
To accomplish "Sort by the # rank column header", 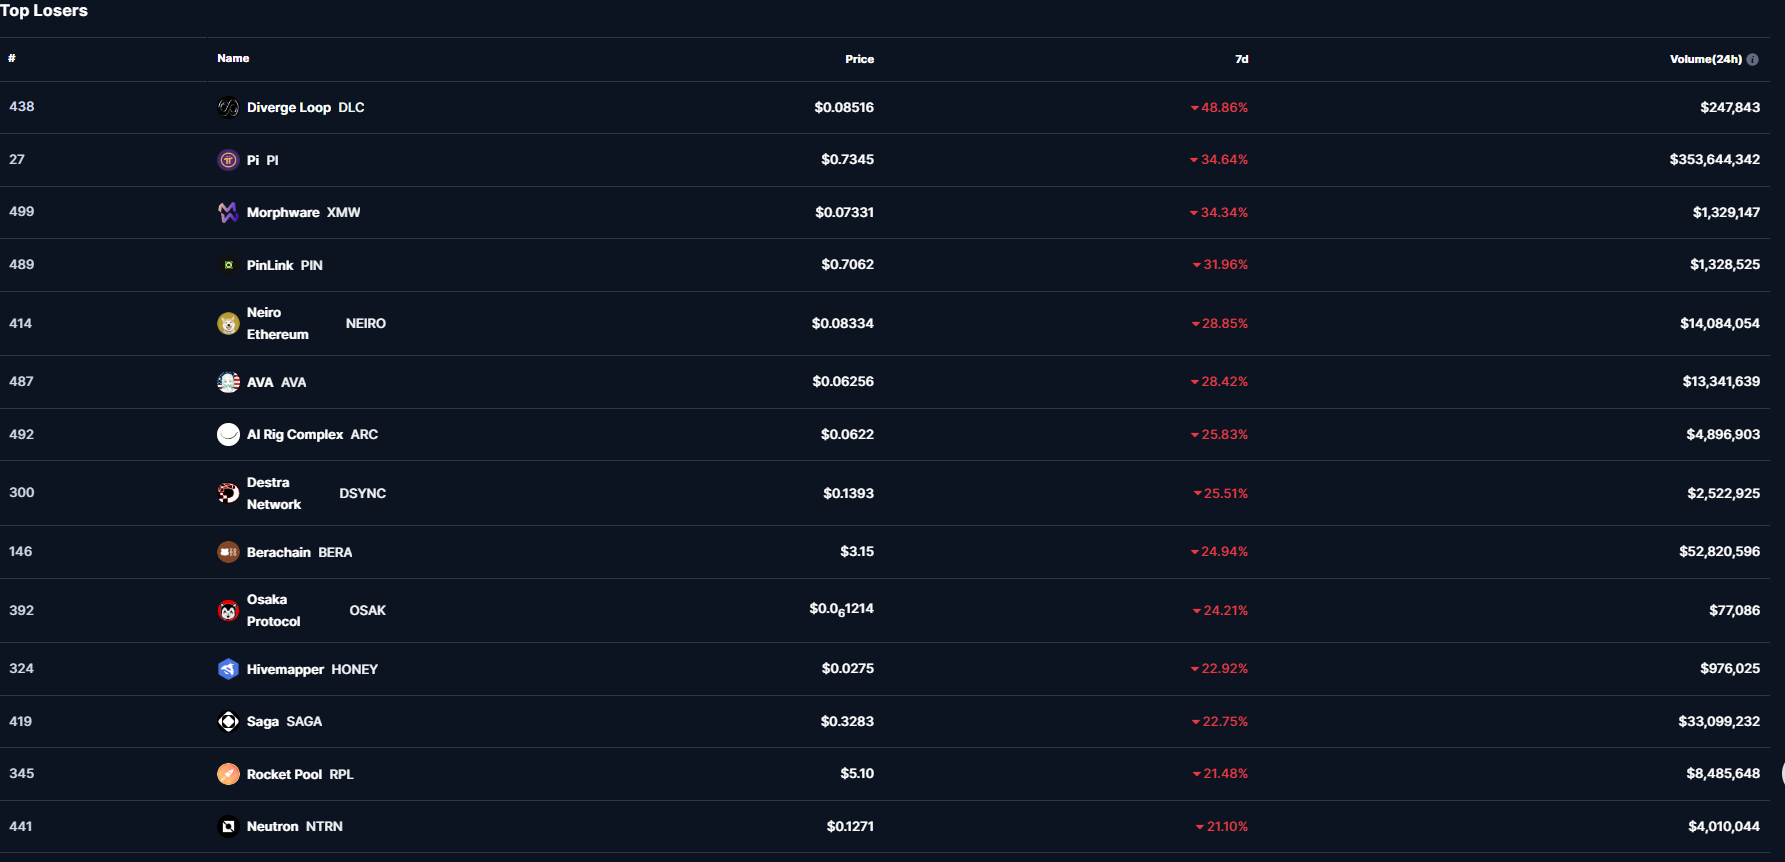I will (12, 58).
